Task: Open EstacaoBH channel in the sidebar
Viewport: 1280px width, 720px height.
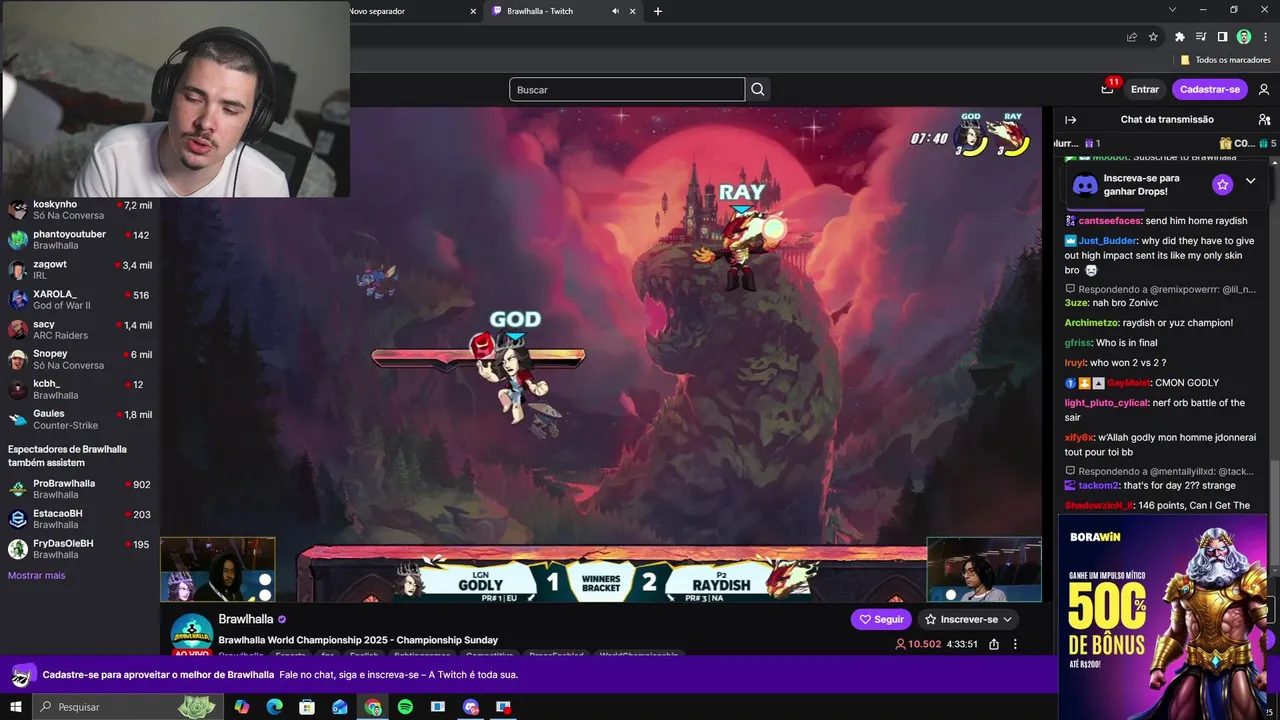Action: coord(80,519)
